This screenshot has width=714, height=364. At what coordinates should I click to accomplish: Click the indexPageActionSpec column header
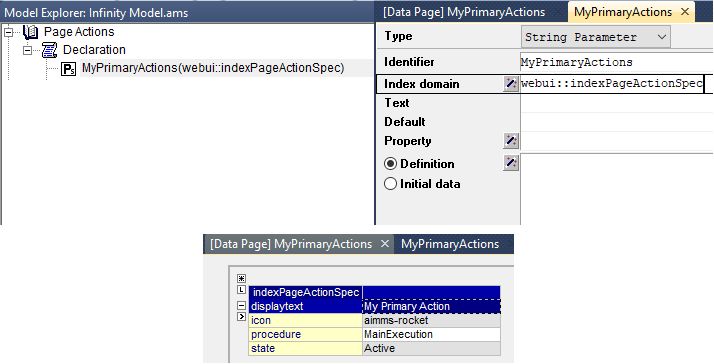(306, 292)
